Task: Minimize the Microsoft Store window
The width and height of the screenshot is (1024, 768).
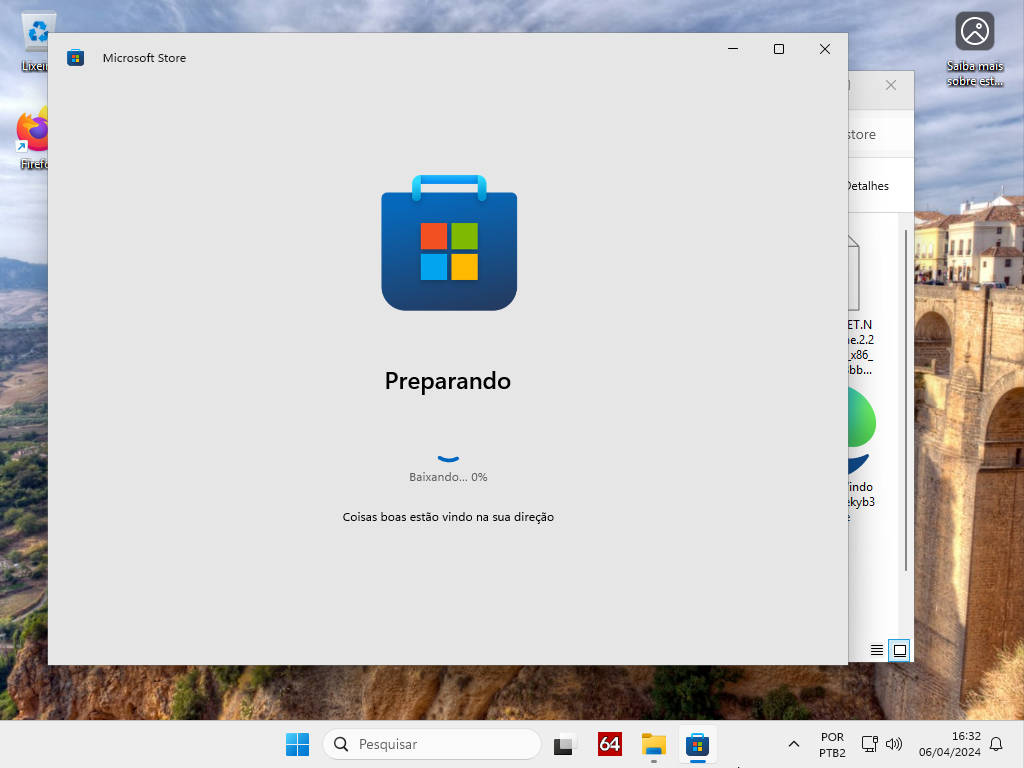Action: coord(733,49)
